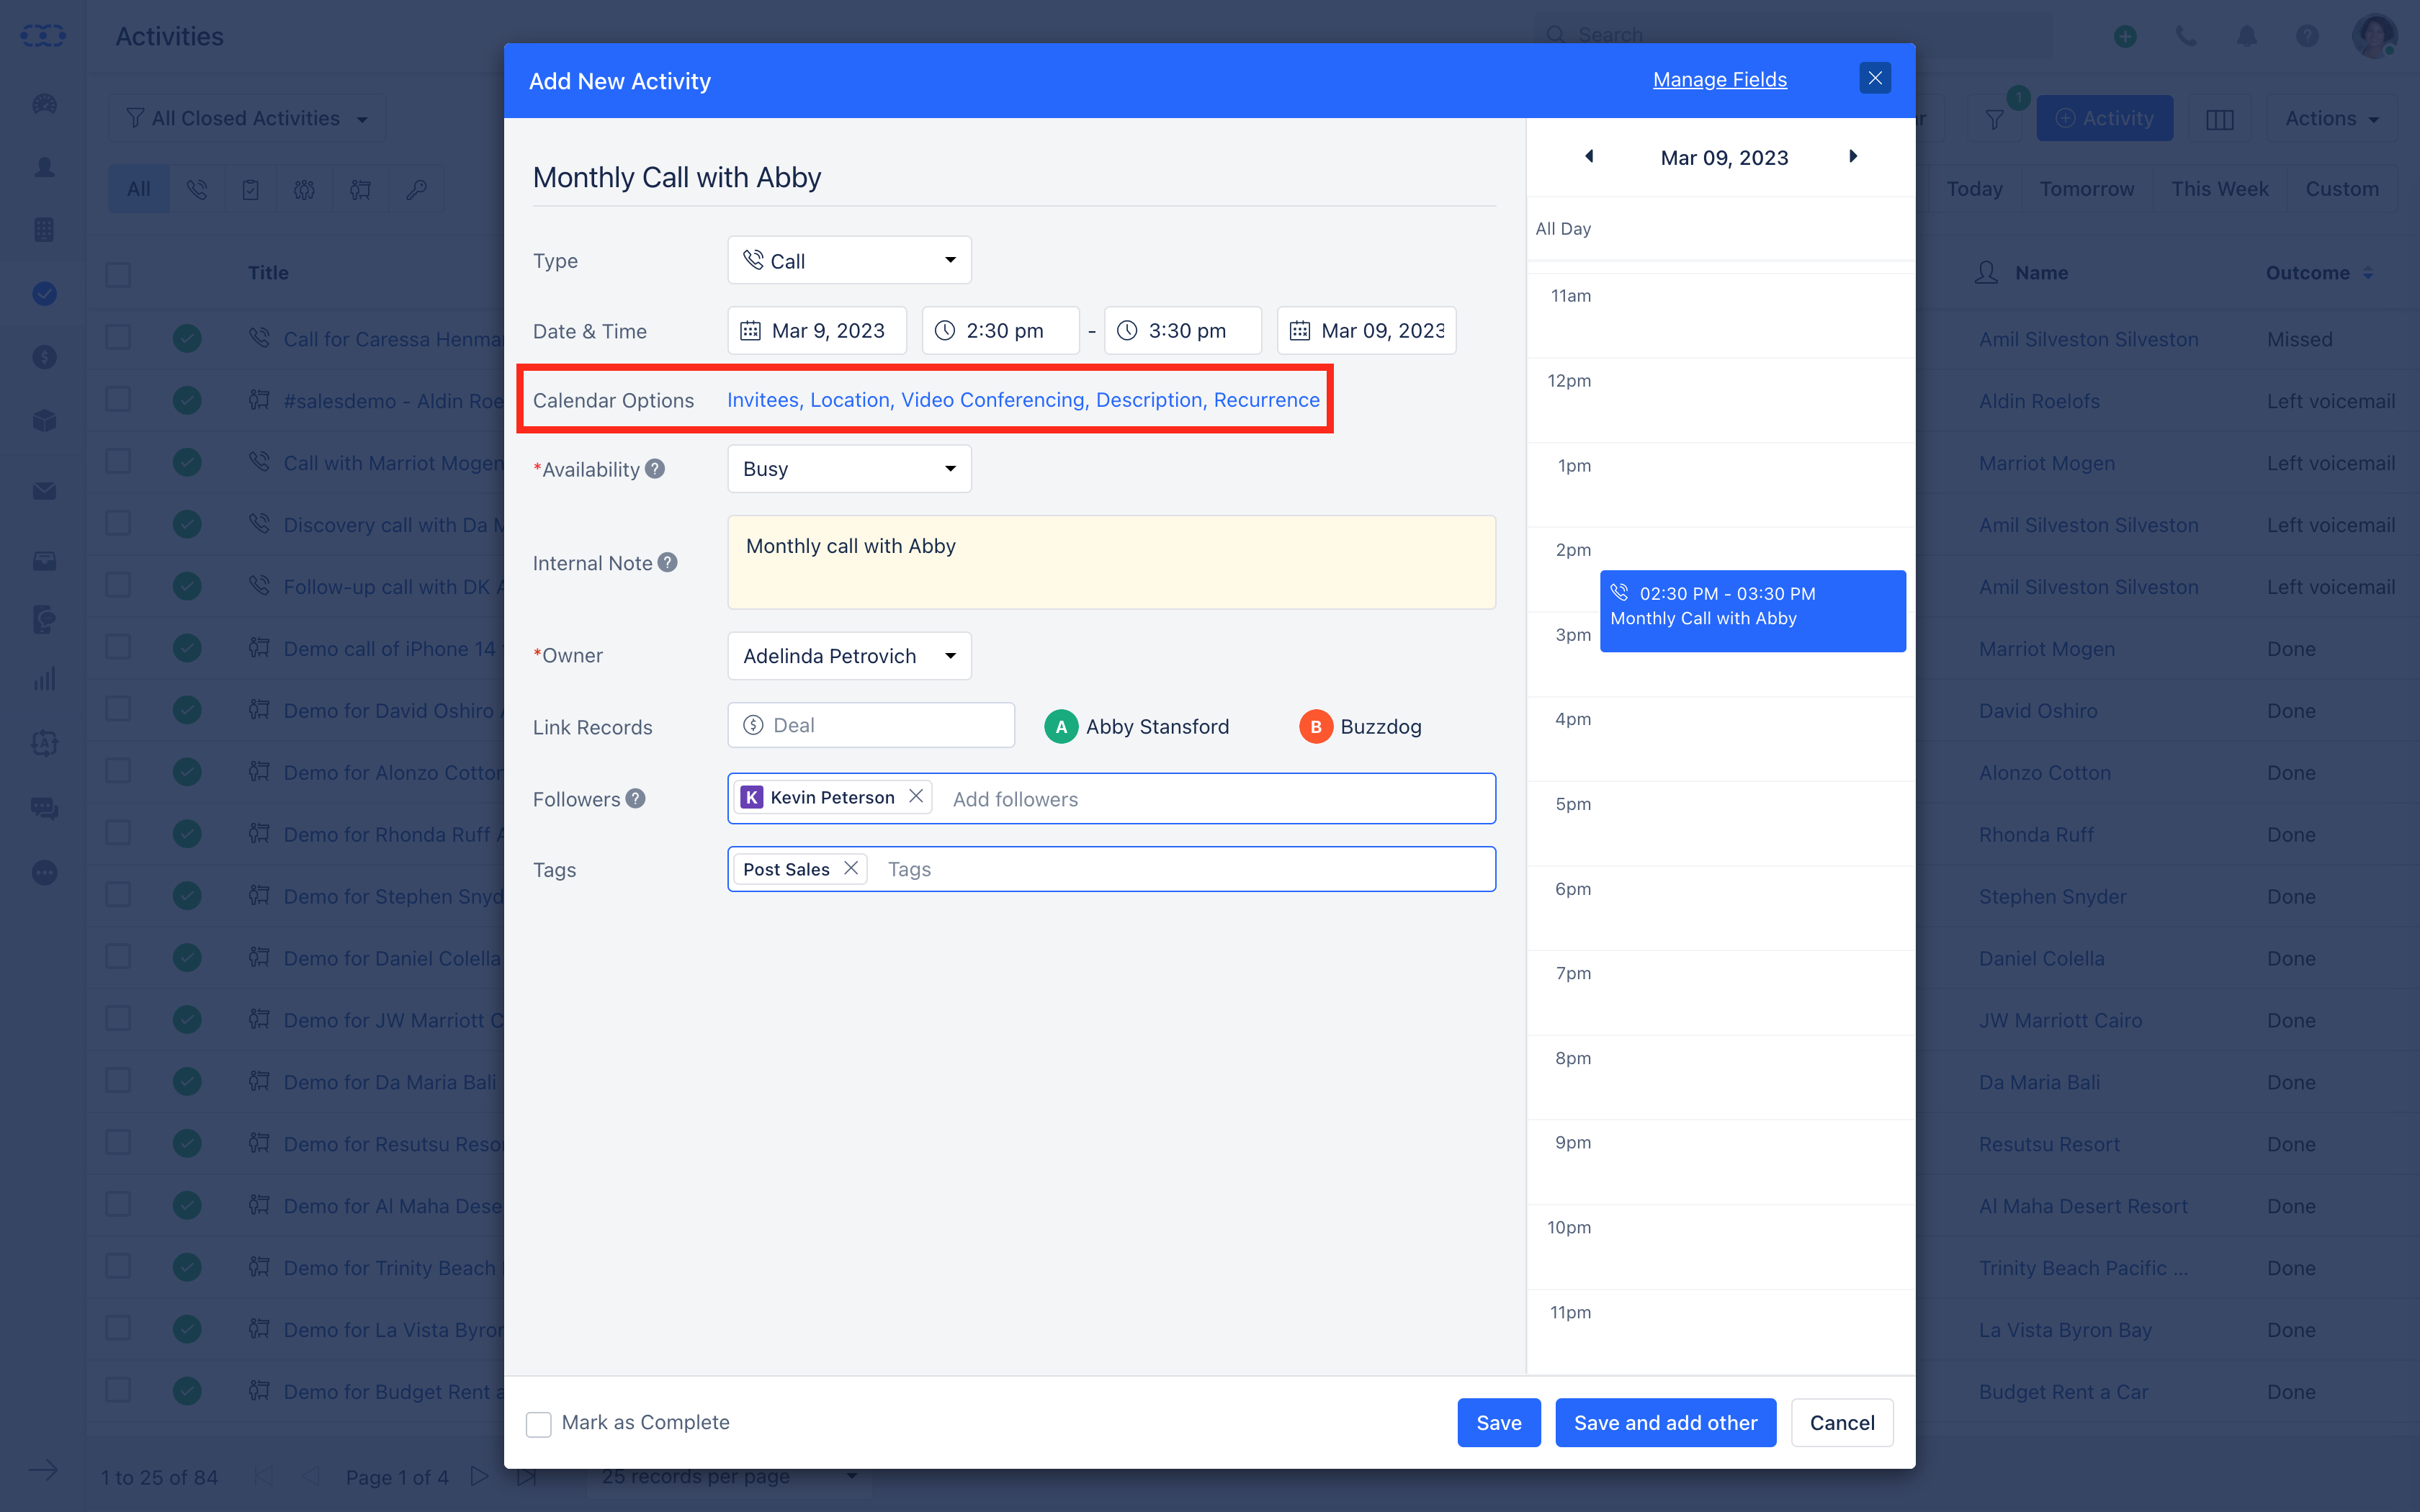The width and height of the screenshot is (2420, 1512).
Task: Open Companies grid icon in left sidebar
Action: point(44,230)
